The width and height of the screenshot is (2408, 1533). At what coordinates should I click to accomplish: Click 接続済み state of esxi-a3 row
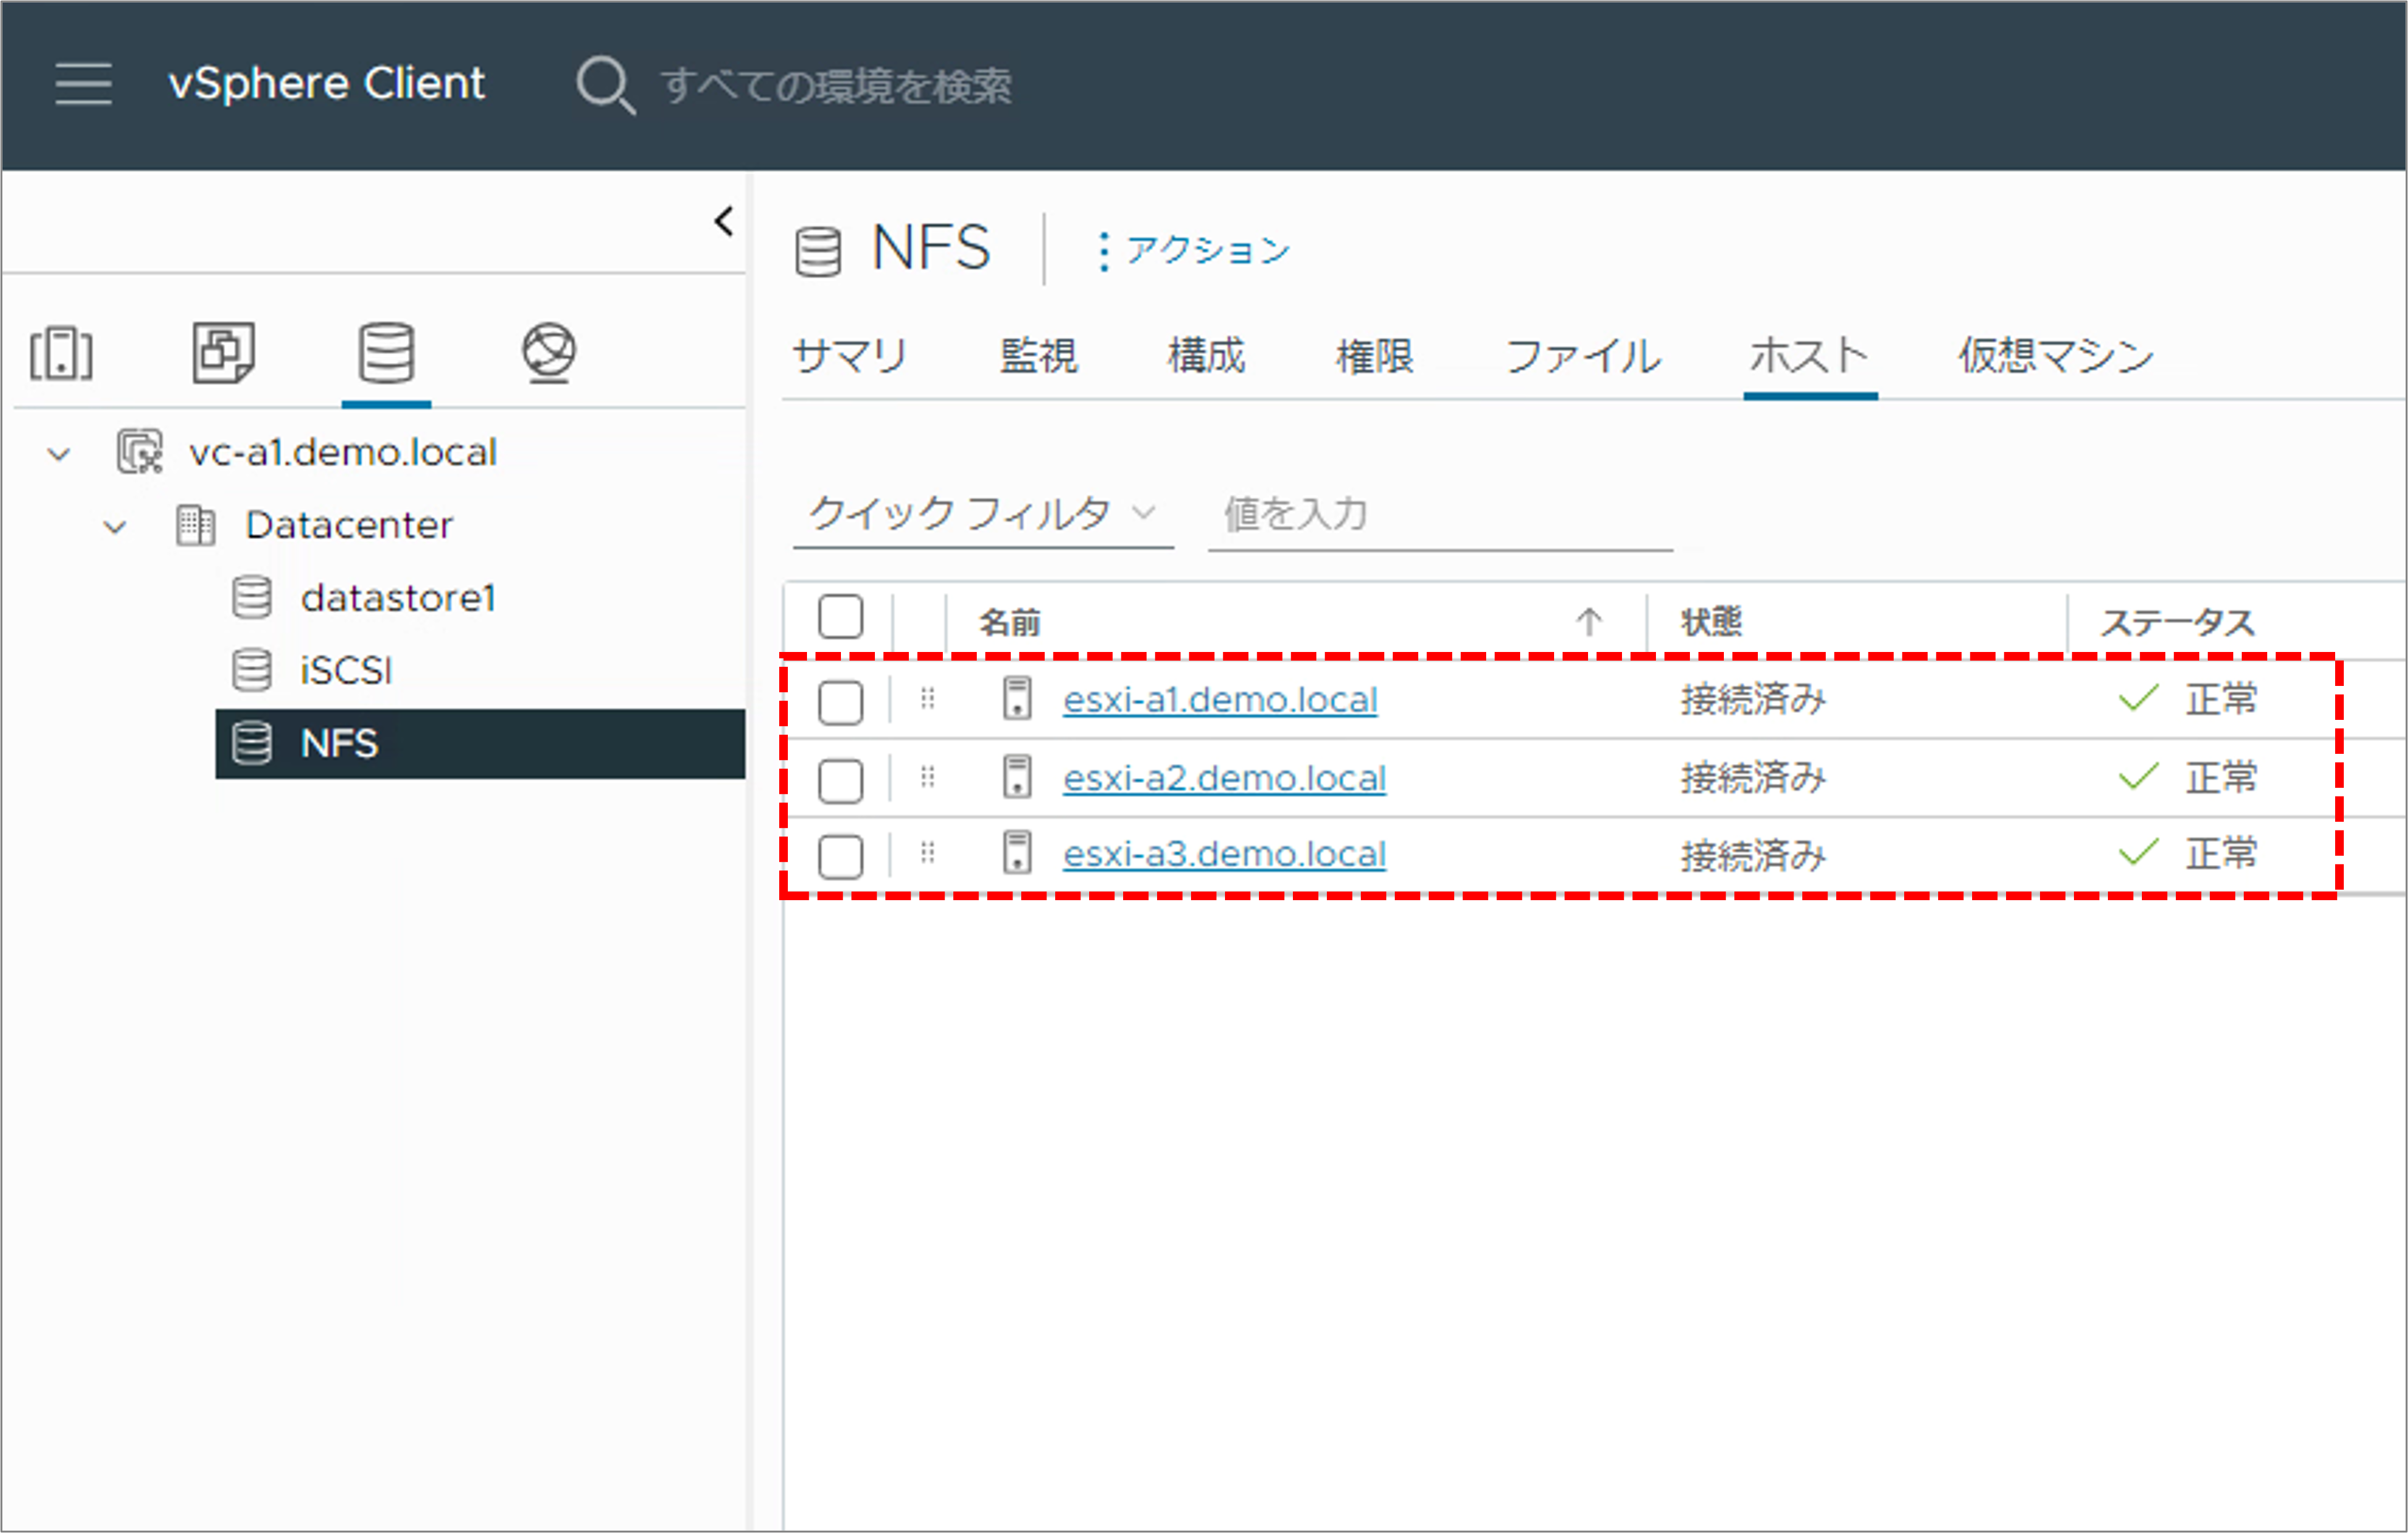1753,856
